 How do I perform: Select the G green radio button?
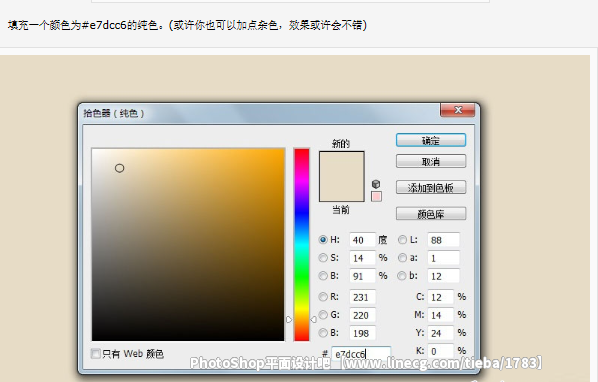pyautogui.click(x=323, y=315)
